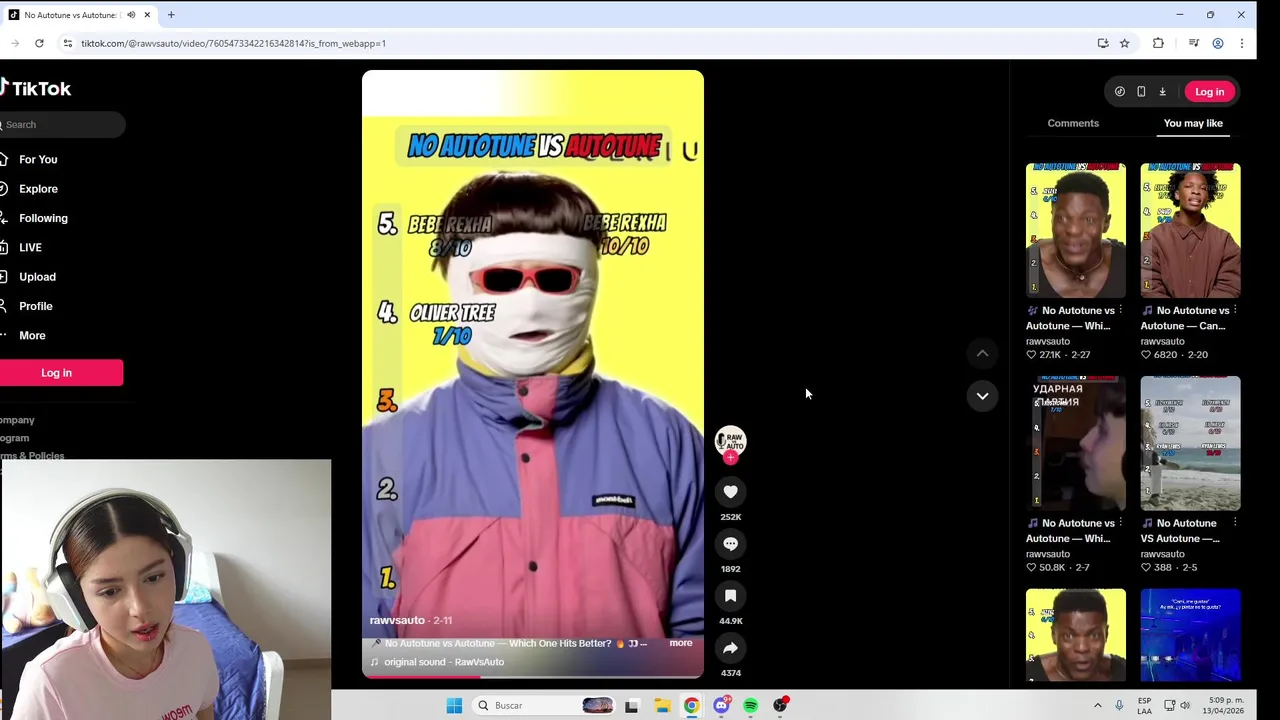Open the TikTok logo home link
1280x720 pixels.
(36, 88)
